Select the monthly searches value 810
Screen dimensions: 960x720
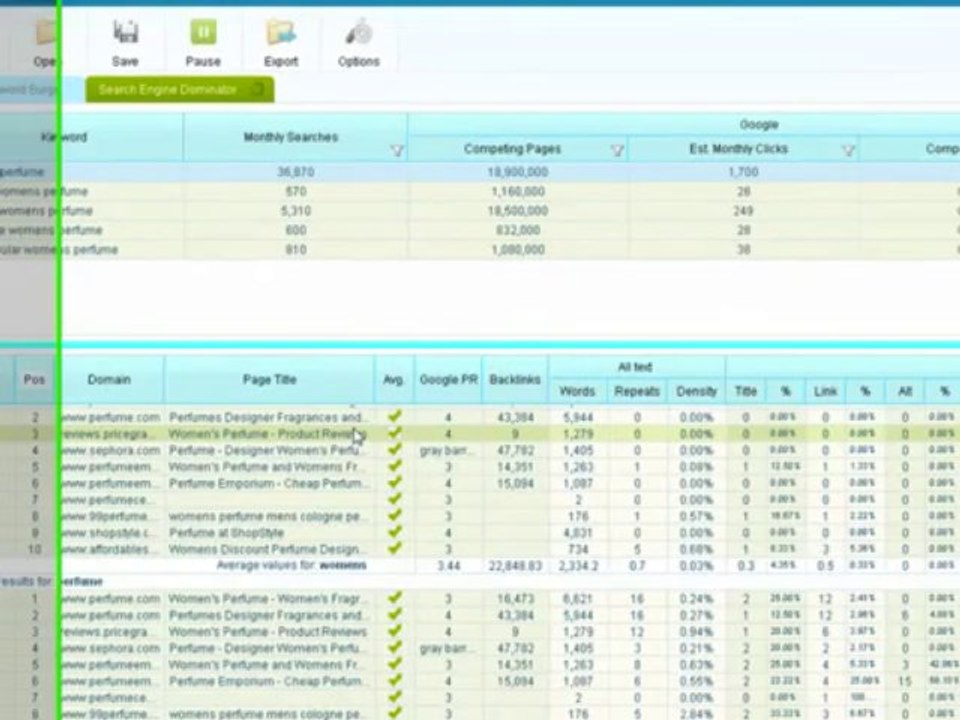point(296,250)
